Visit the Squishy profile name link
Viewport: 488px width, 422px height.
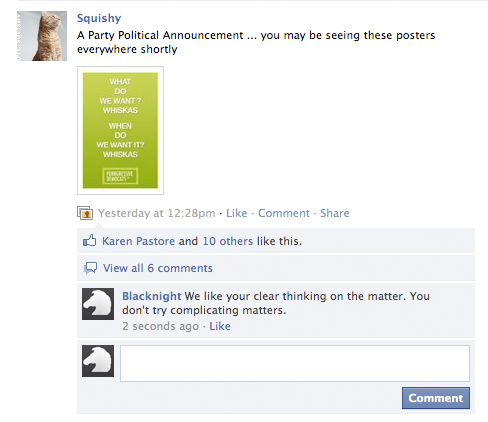99,18
